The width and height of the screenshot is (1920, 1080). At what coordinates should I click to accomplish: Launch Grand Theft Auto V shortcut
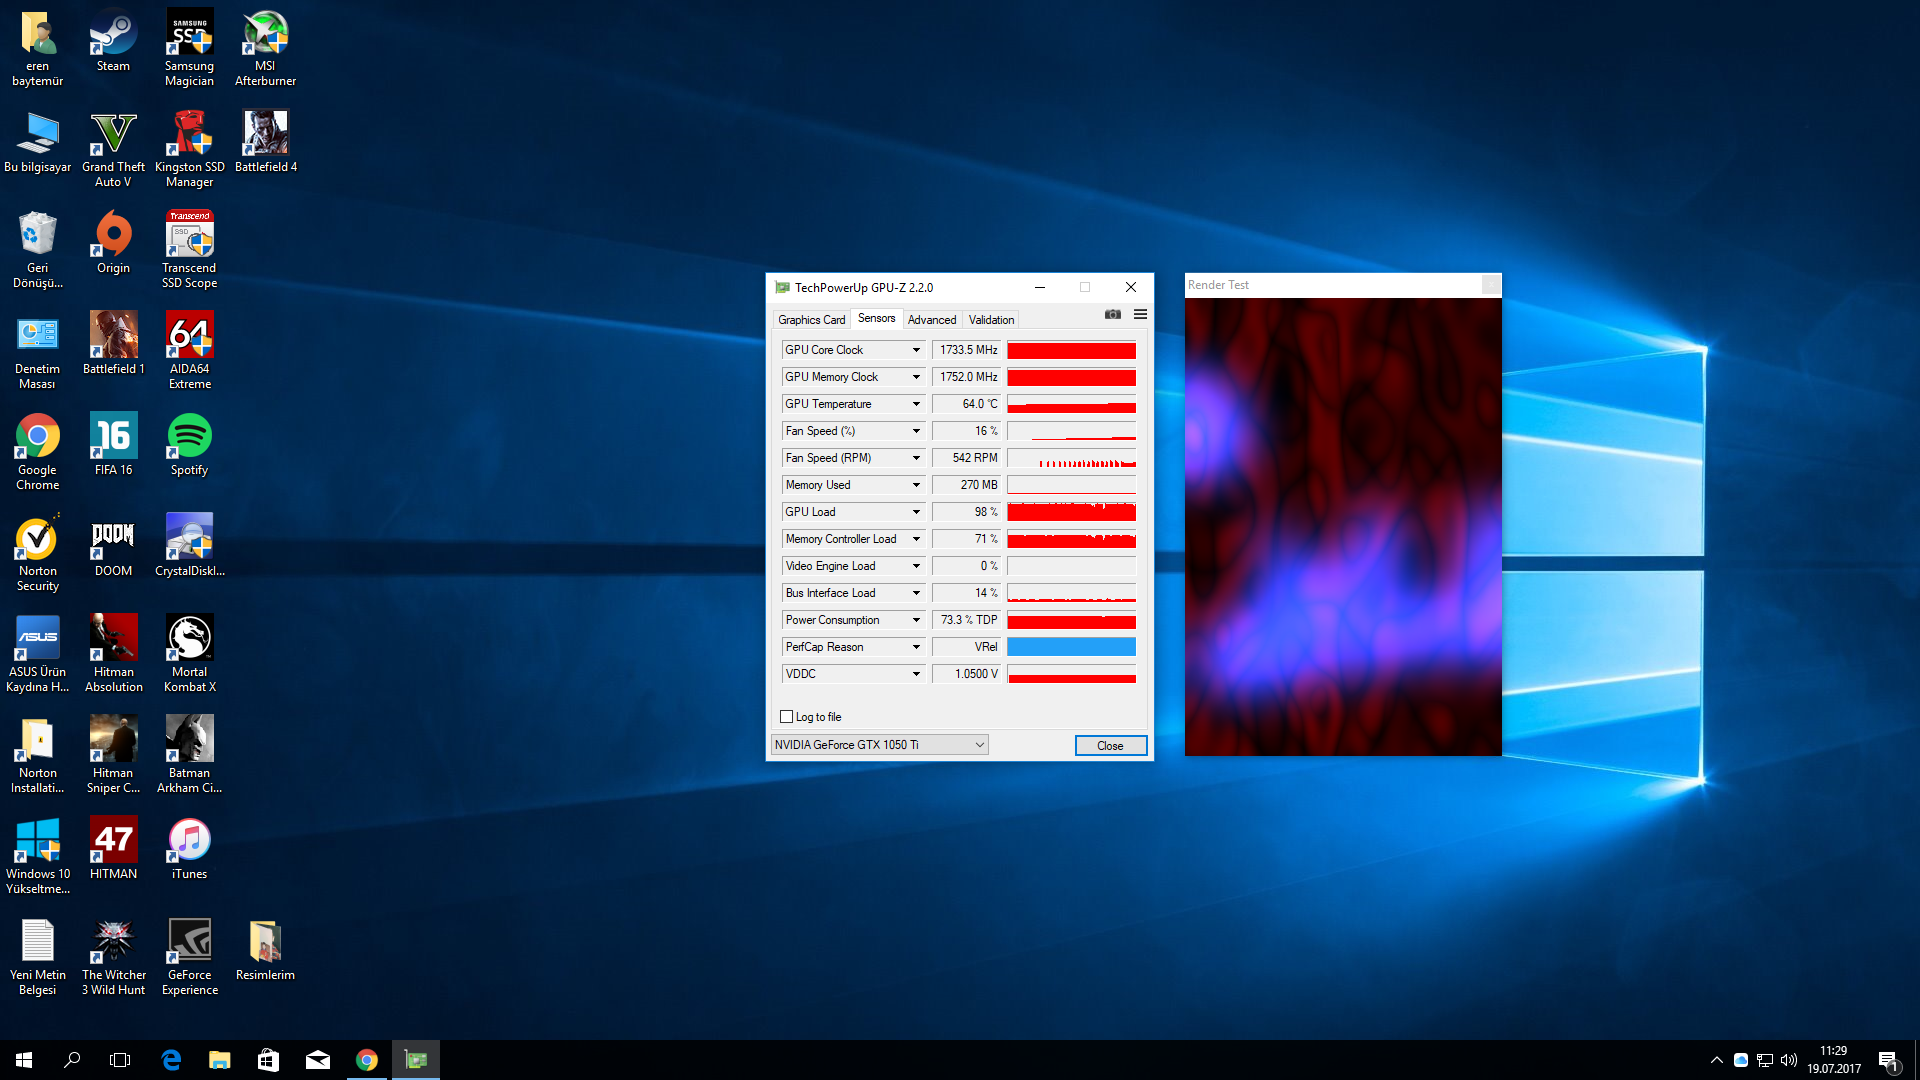point(113,149)
